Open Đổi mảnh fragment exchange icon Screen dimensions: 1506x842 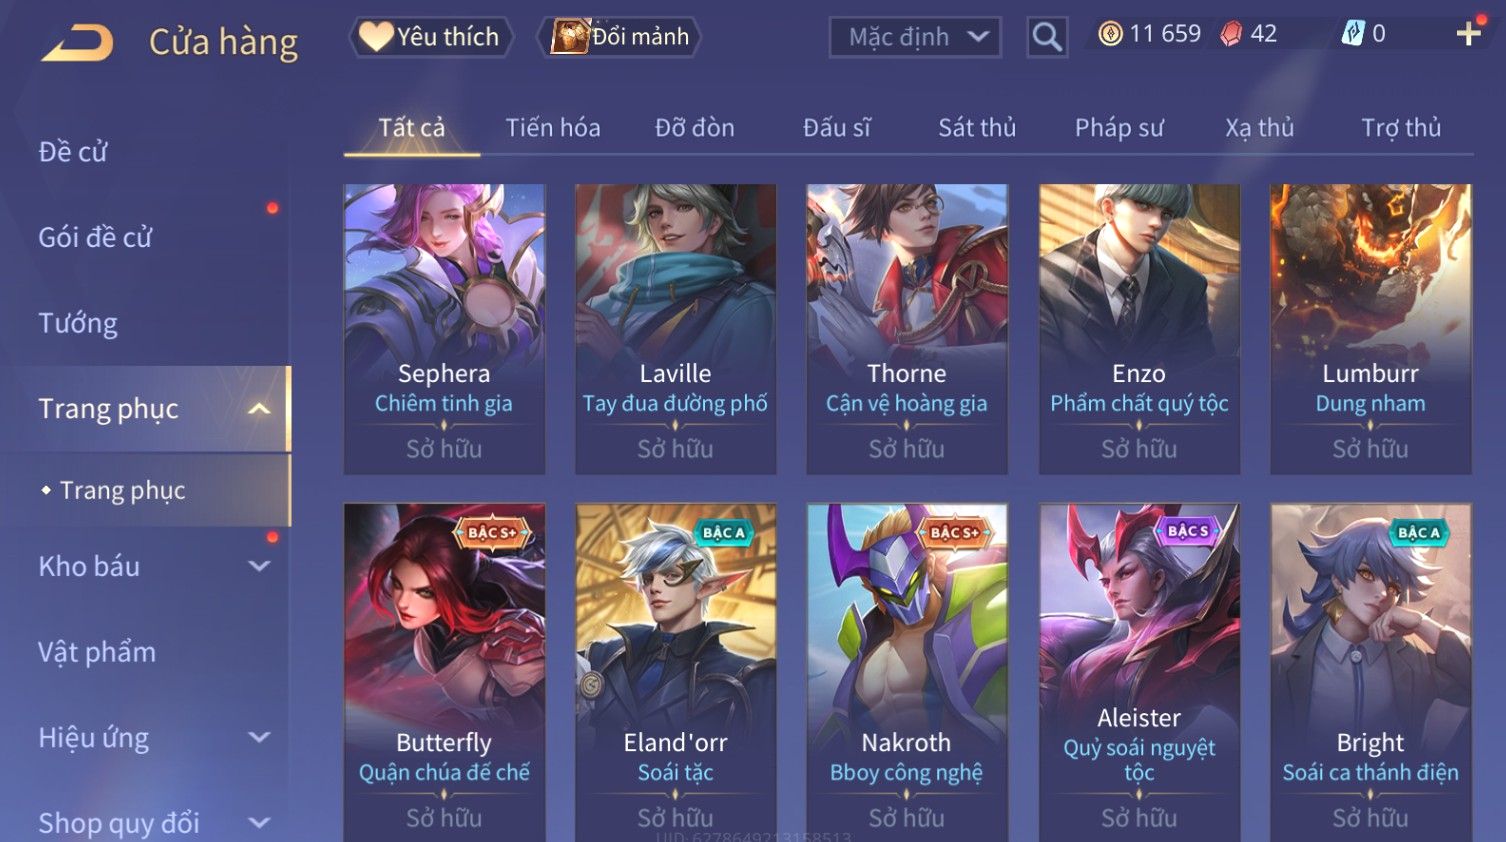tap(571, 36)
